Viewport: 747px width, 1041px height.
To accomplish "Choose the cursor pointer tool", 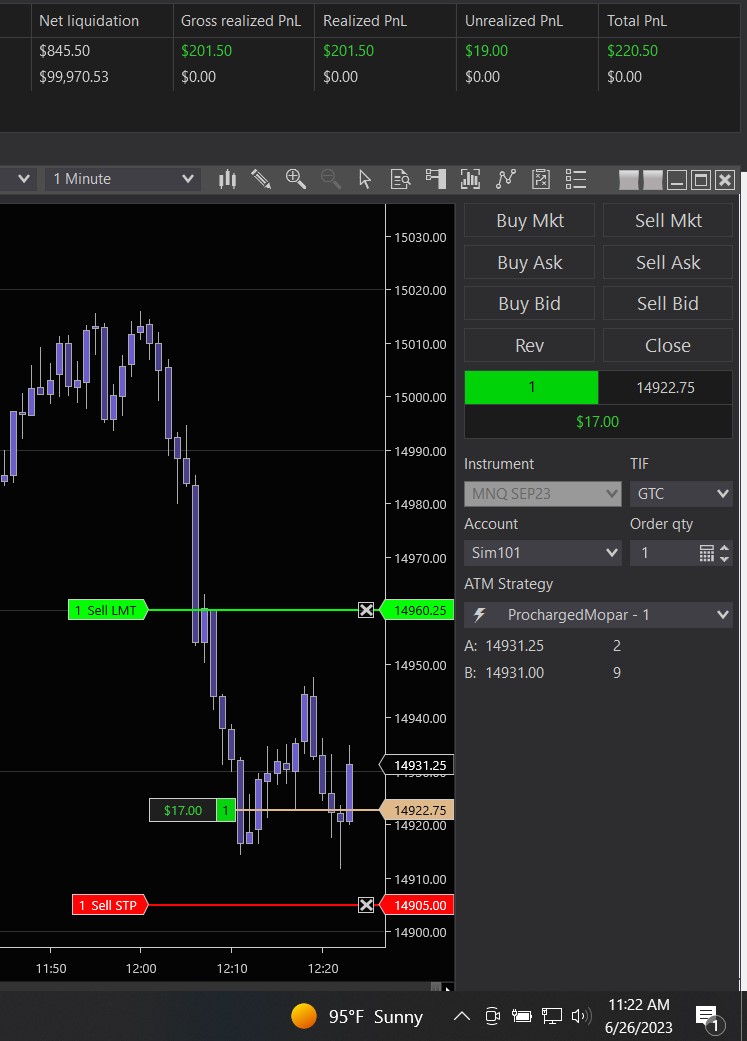I will click(365, 179).
